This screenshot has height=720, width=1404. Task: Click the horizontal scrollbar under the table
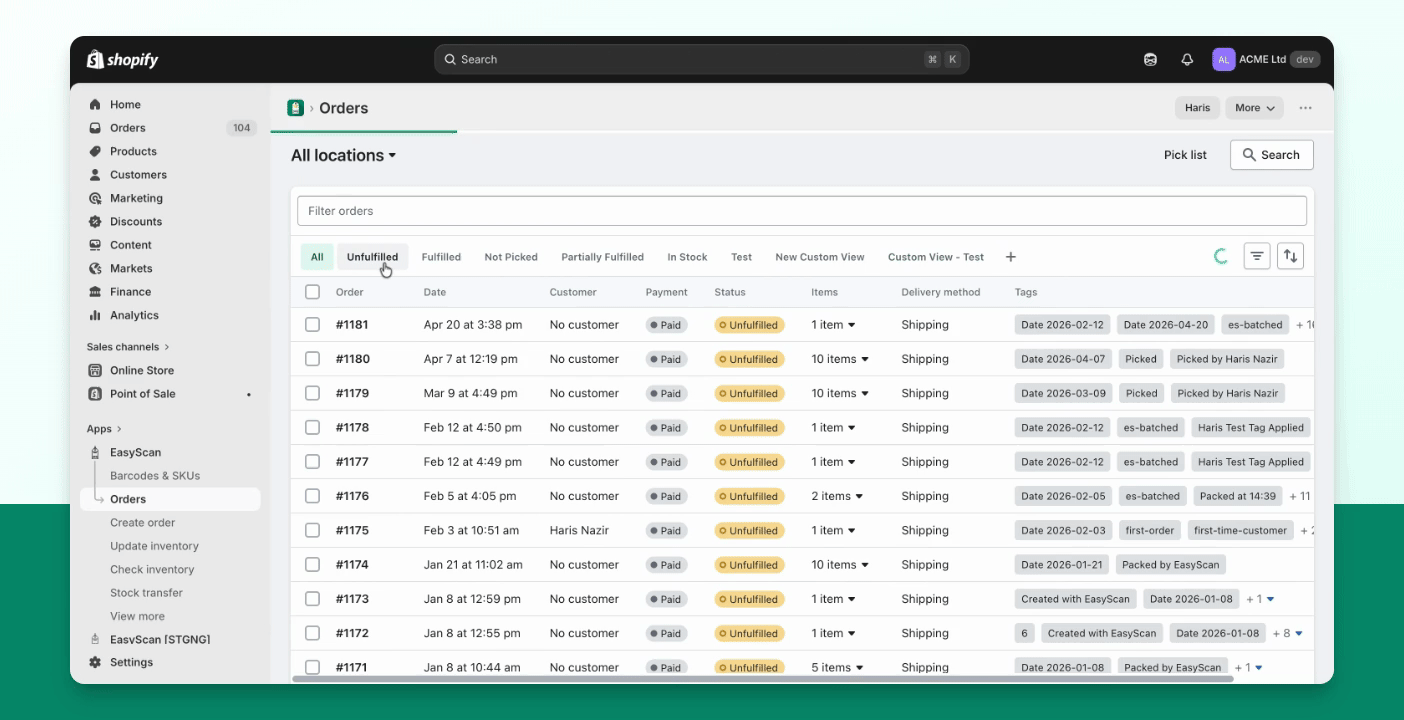(763, 679)
